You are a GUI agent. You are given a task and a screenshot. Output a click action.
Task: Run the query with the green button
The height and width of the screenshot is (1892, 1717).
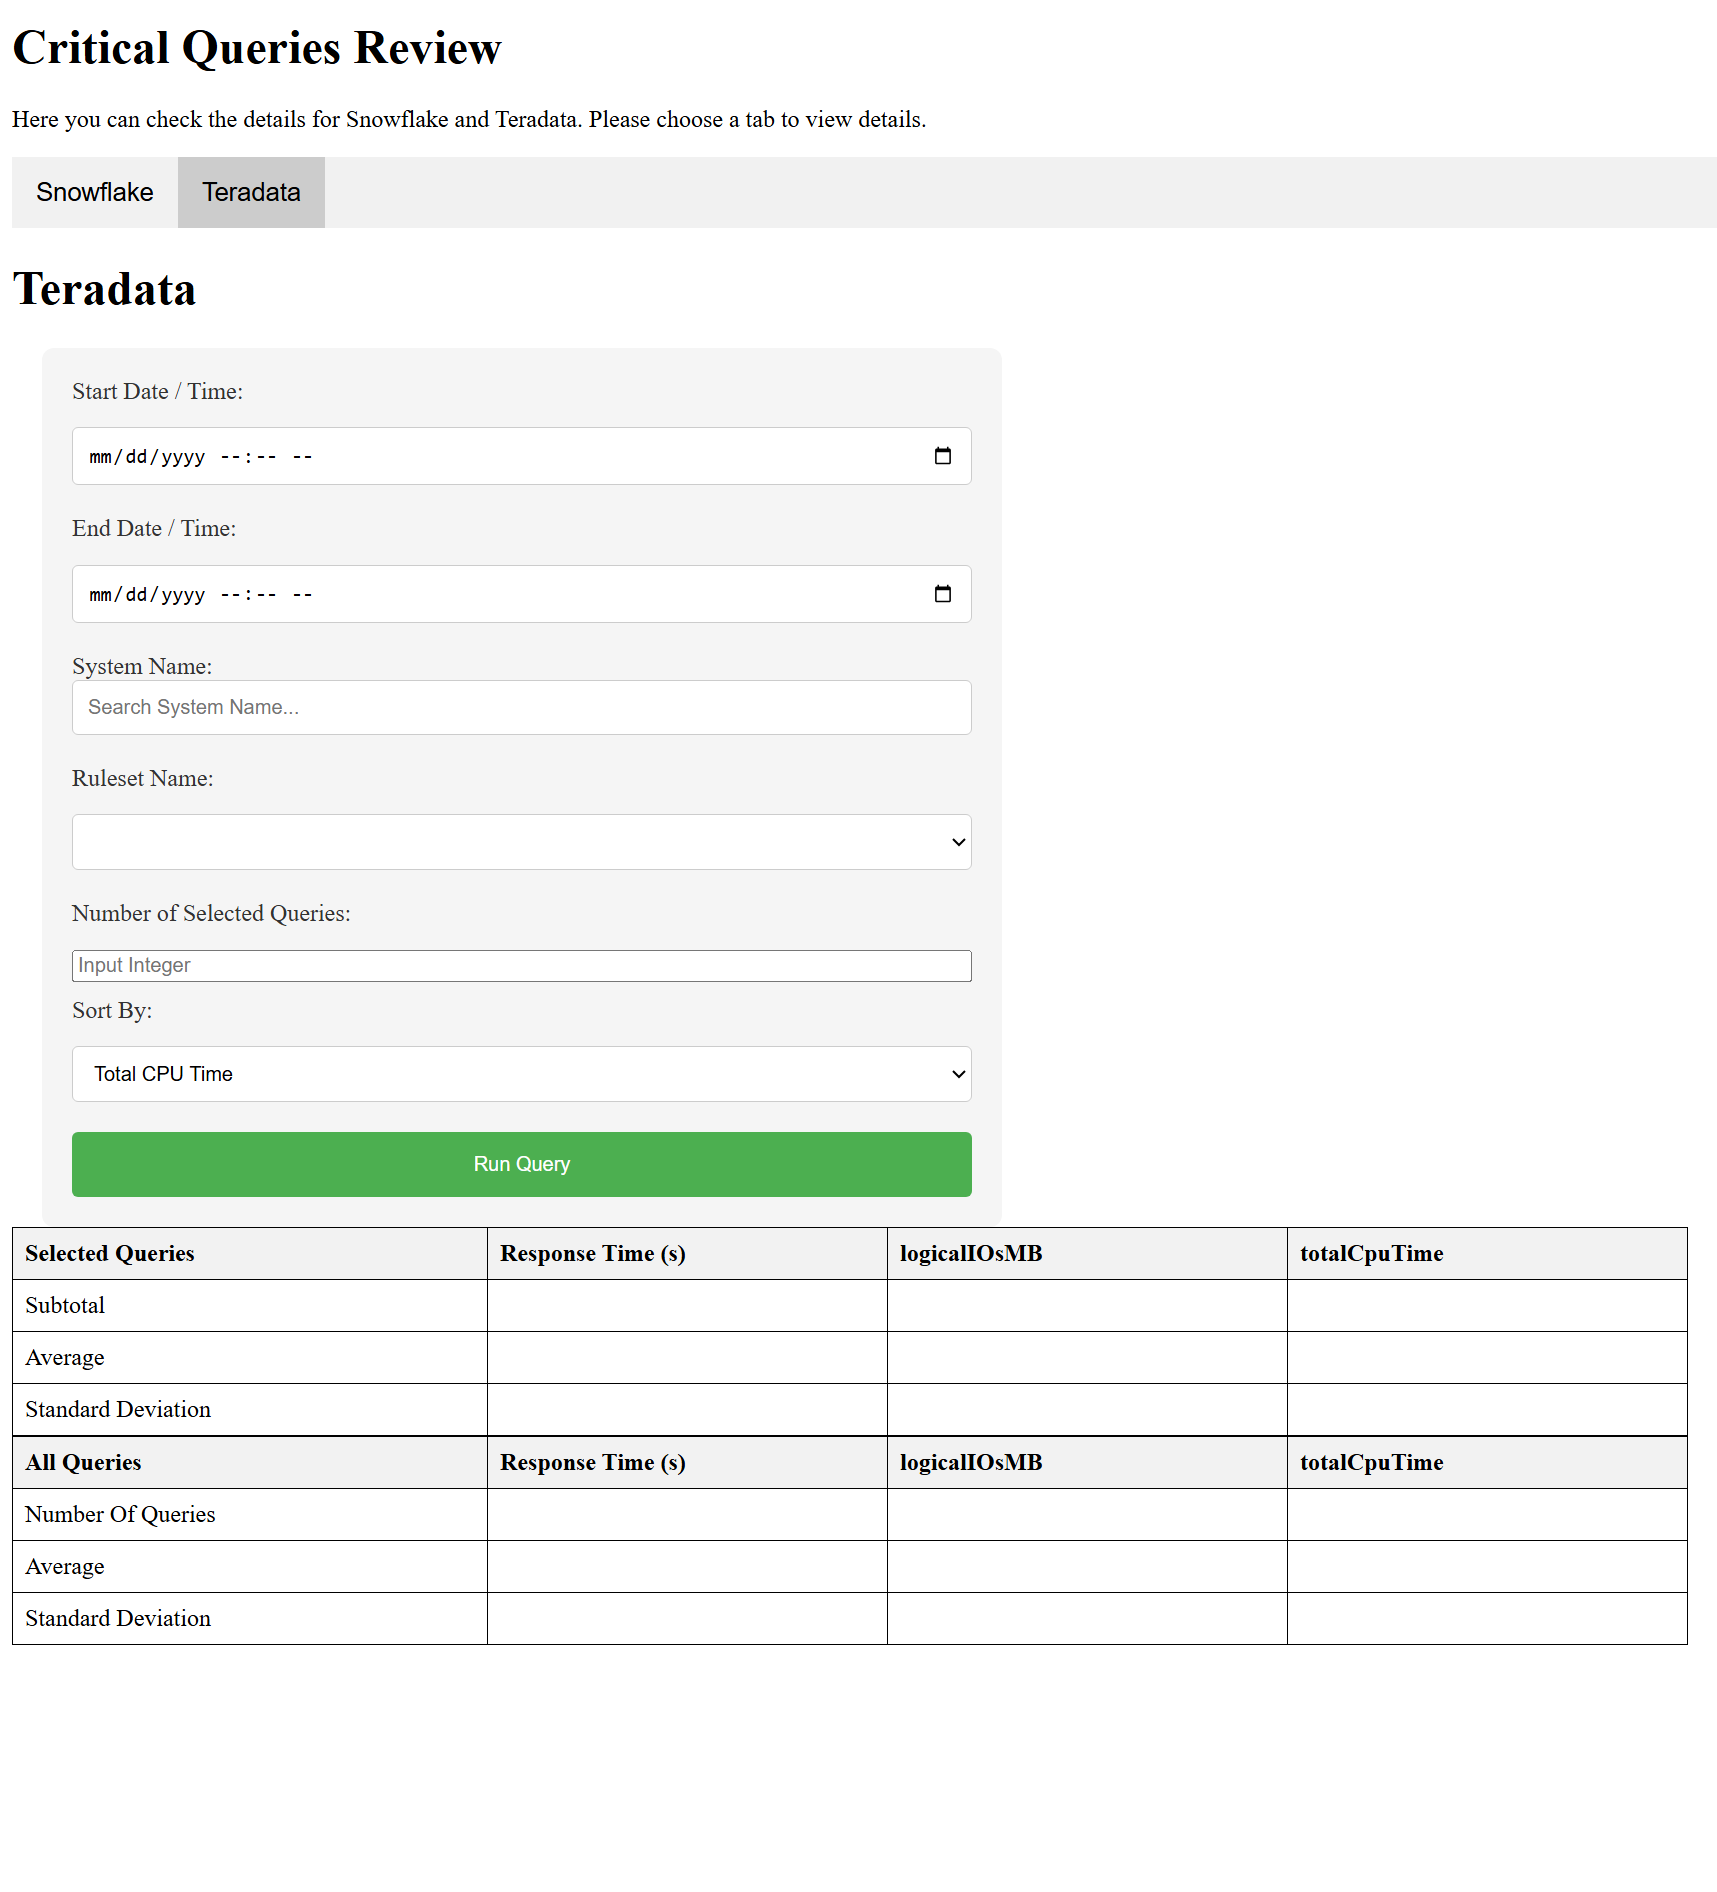point(521,1164)
